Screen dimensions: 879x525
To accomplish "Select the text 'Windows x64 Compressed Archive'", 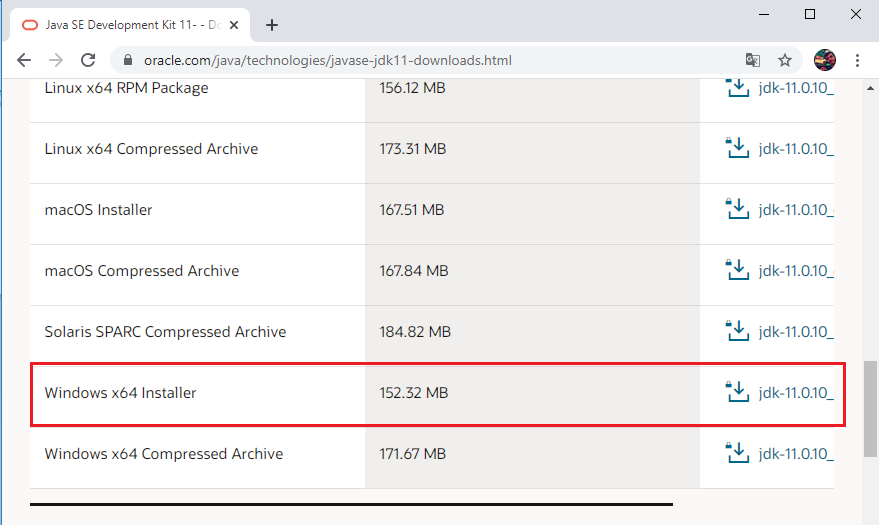I will pyautogui.click(x=164, y=454).
